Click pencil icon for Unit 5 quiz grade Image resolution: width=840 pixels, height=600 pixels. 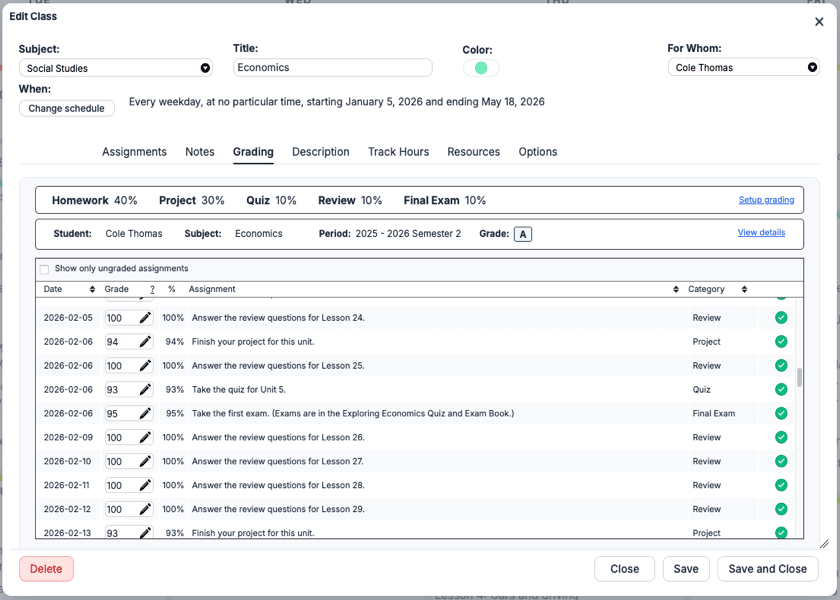point(145,389)
